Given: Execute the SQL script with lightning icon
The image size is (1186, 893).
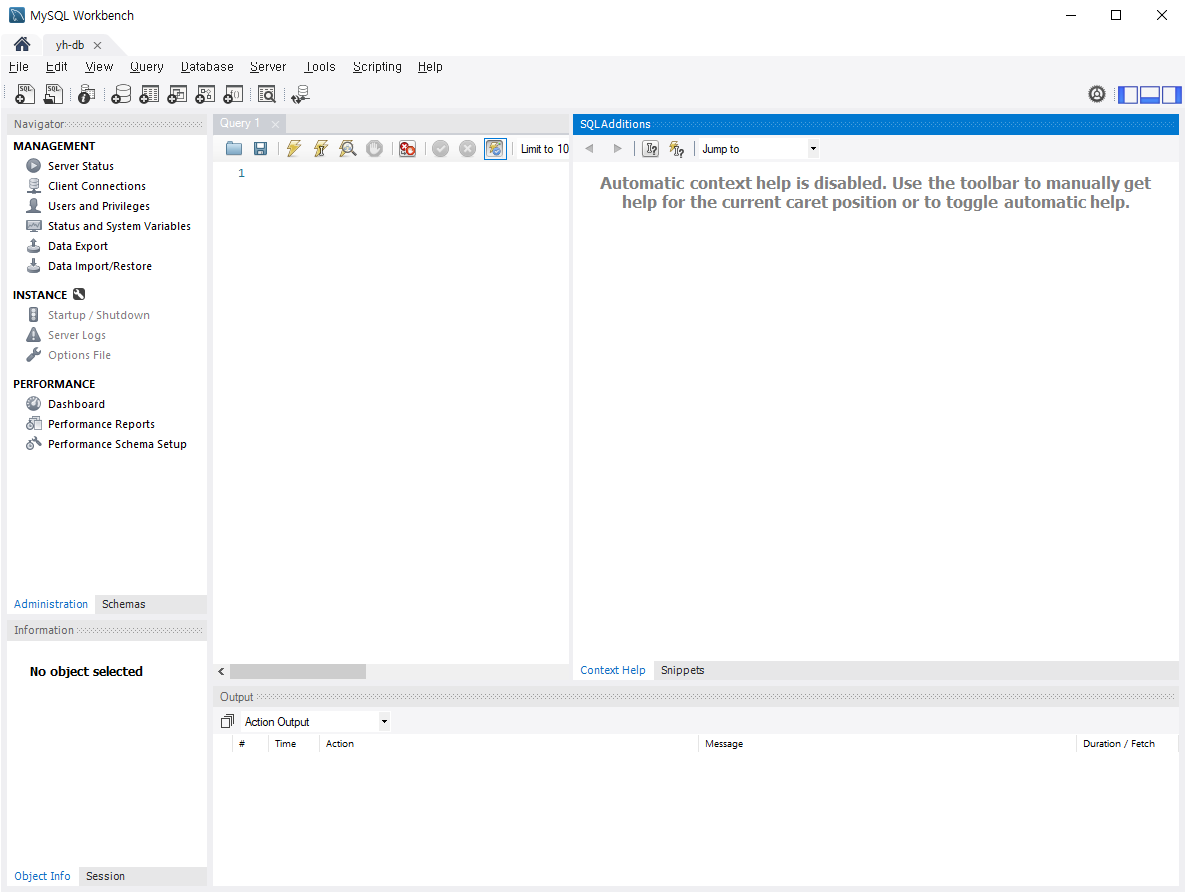Looking at the screenshot, I should click(x=293, y=149).
